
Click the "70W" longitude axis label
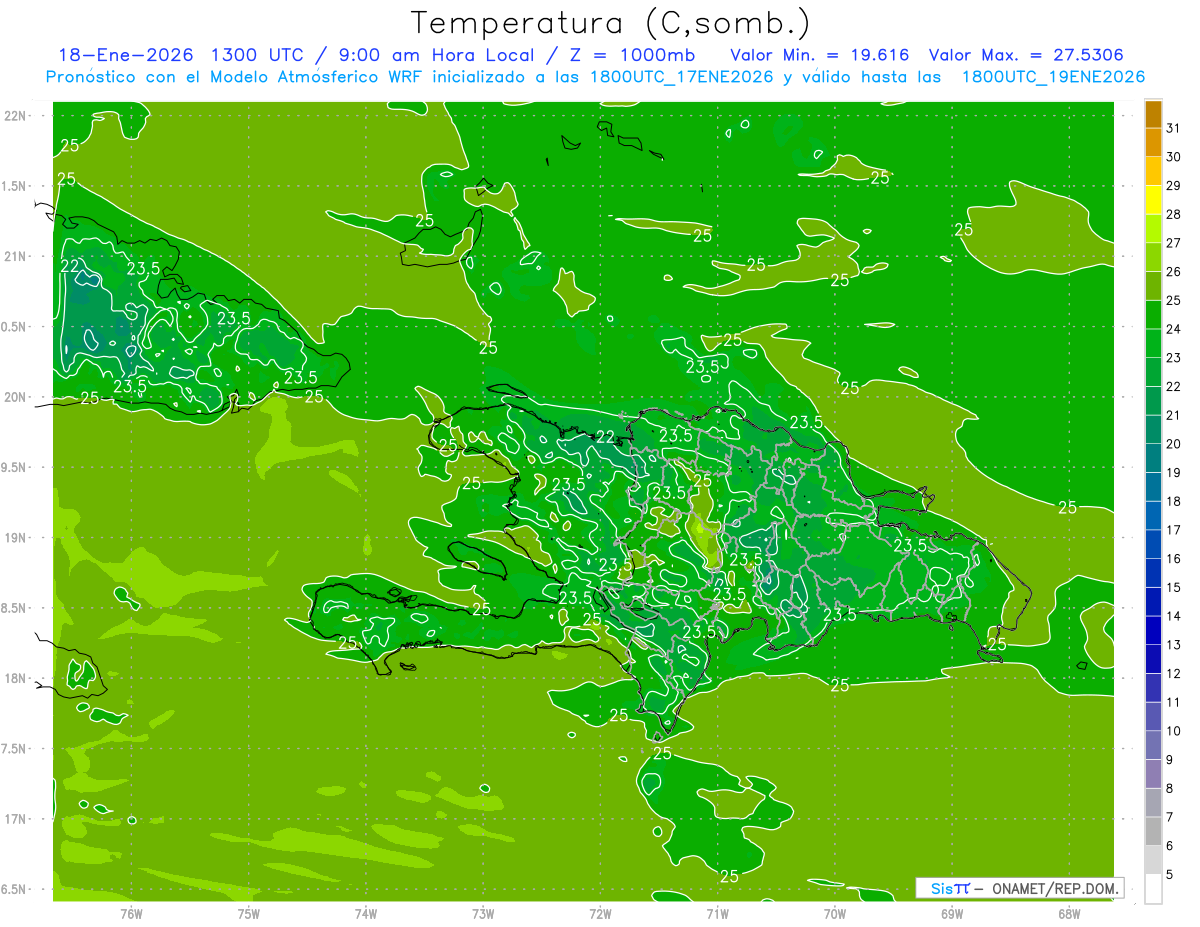tap(835, 913)
